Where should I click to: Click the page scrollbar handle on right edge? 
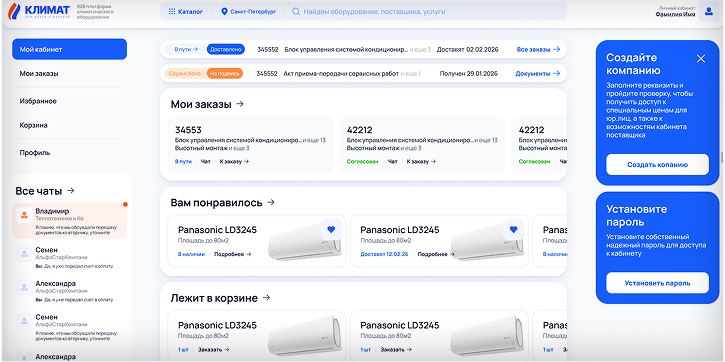pyautogui.click(x=722, y=157)
